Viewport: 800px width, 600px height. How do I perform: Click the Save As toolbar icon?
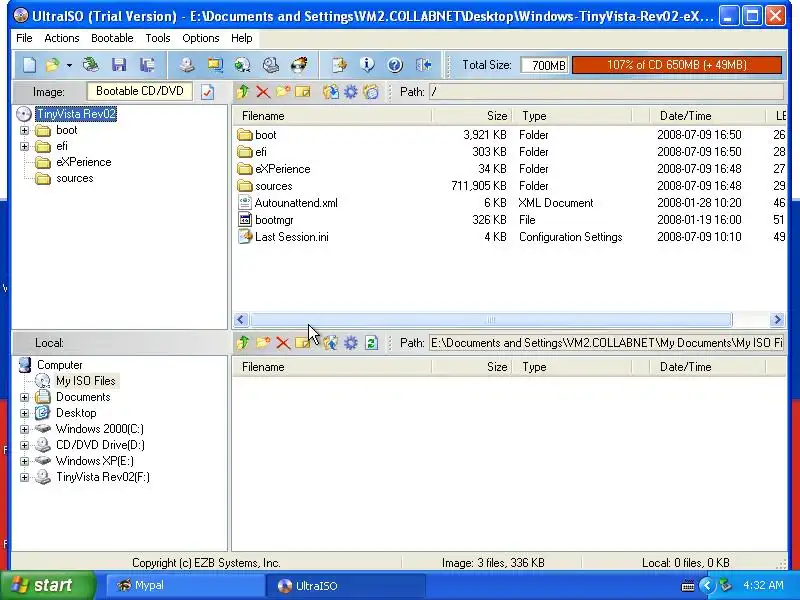point(147,65)
